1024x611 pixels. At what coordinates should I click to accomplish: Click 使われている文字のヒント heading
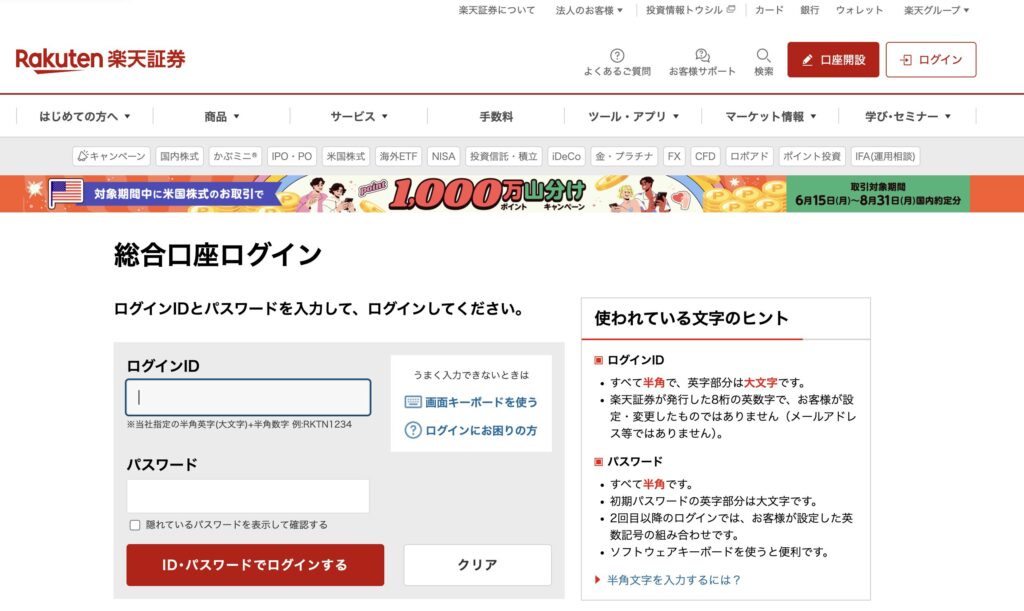coord(691,318)
